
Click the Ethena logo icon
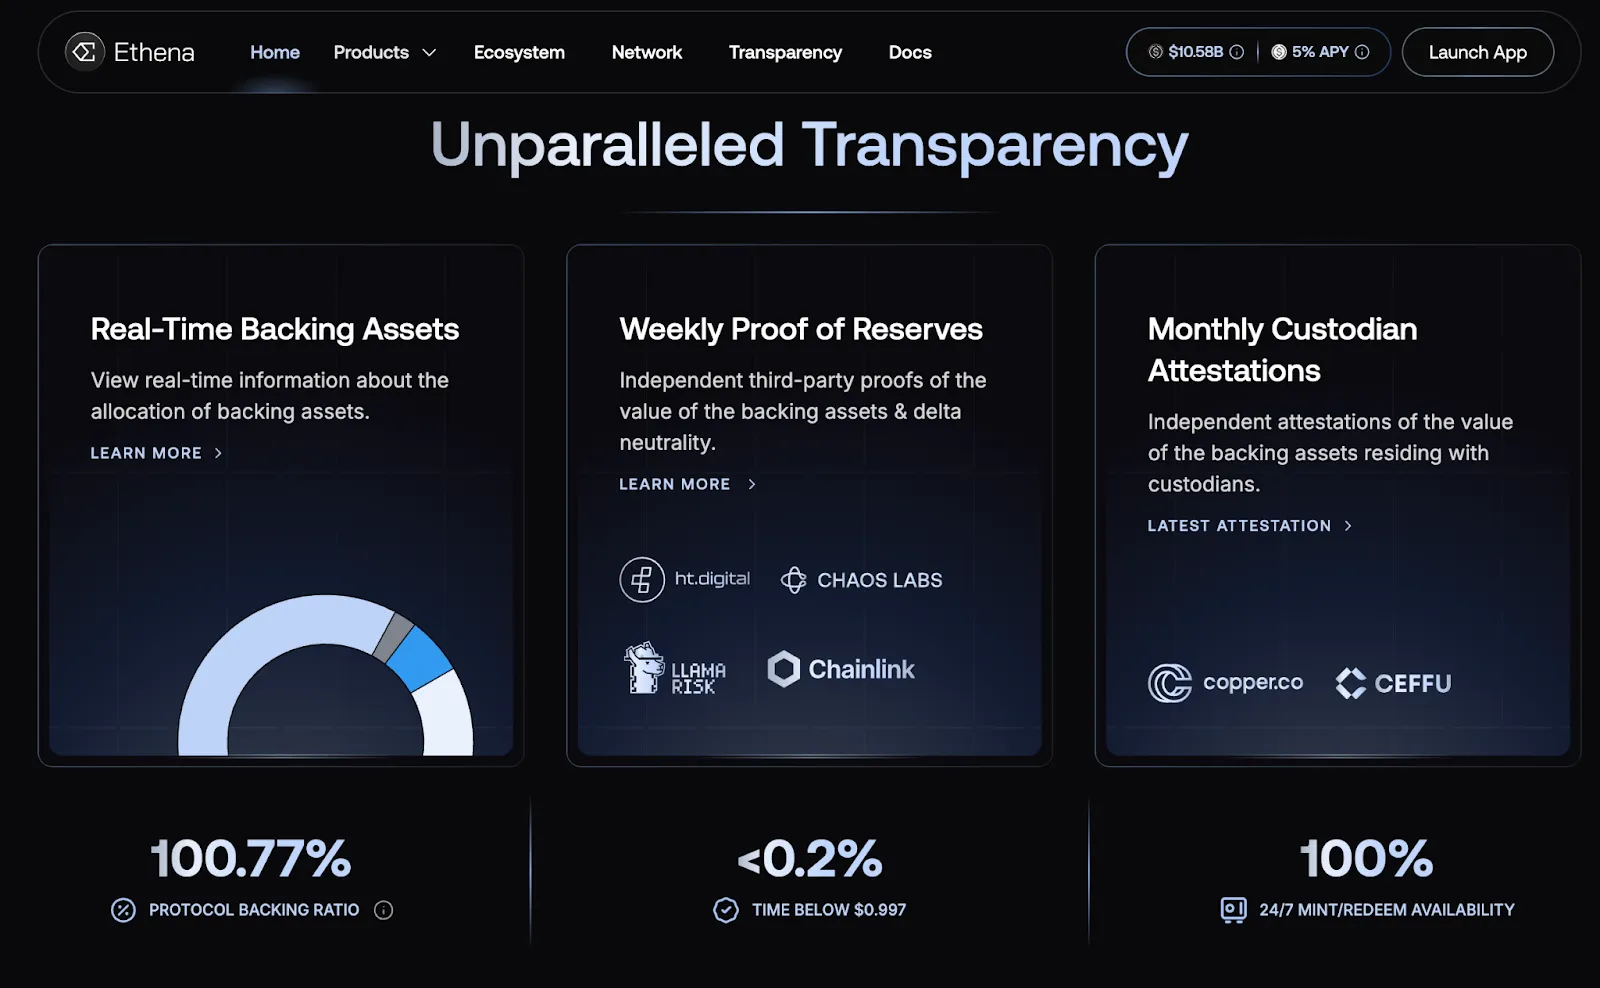pyautogui.click(x=84, y=51)
